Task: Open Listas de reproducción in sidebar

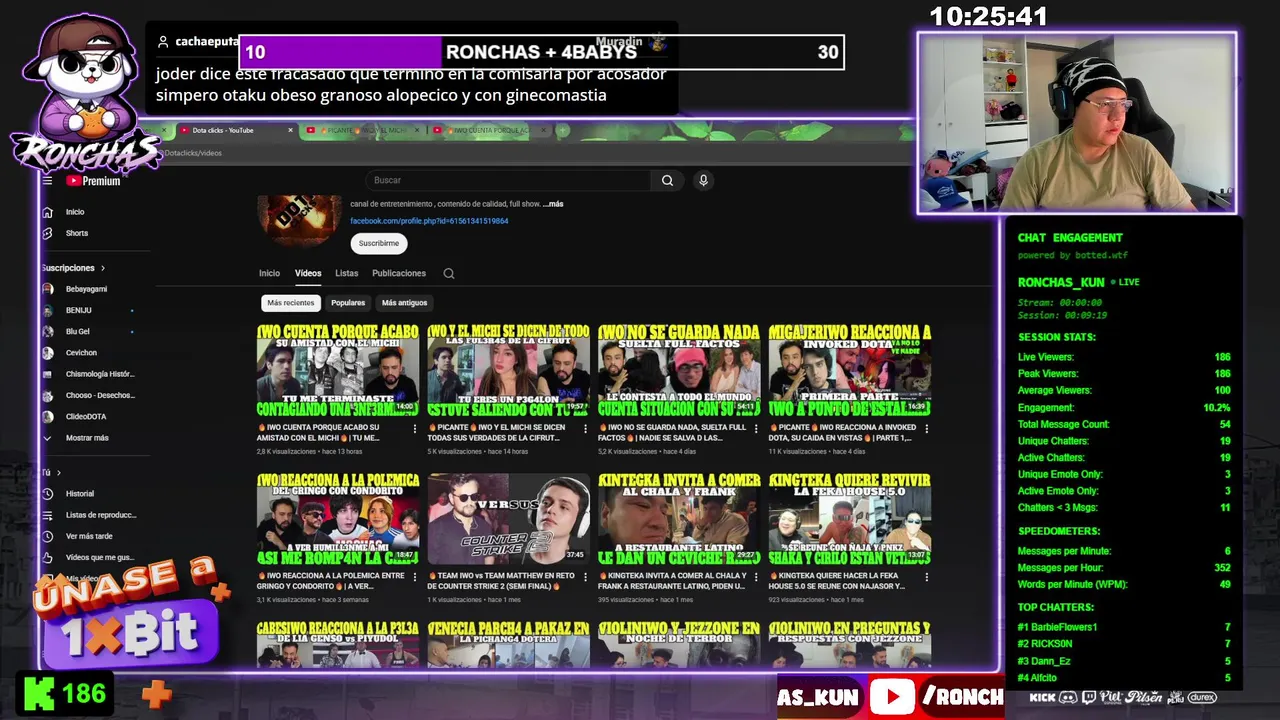Action: tap(100, 515)
